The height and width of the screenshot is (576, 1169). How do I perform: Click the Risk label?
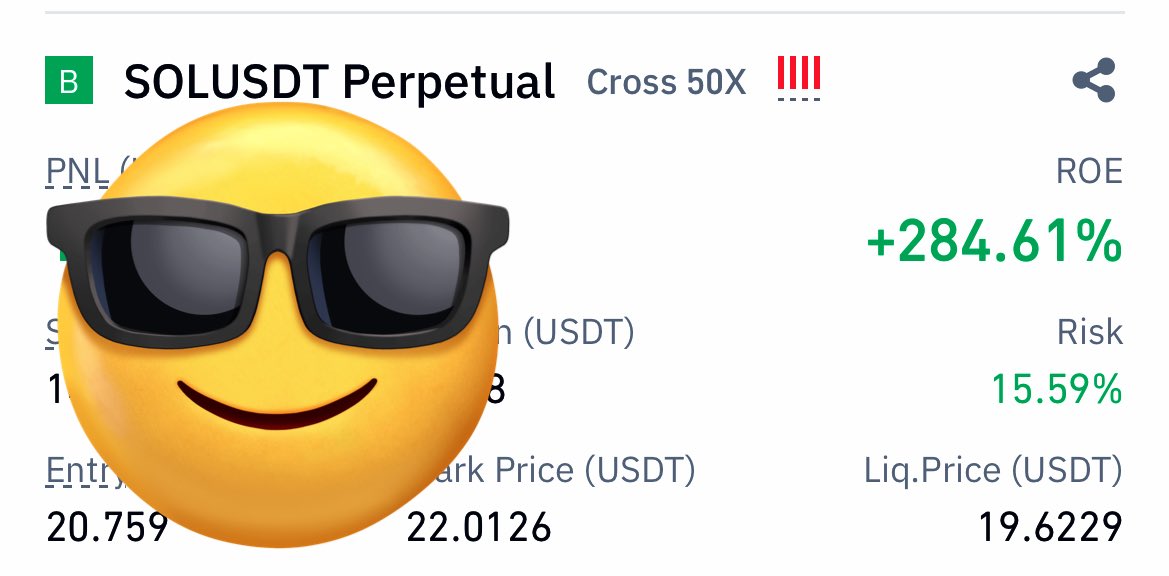1089,332
